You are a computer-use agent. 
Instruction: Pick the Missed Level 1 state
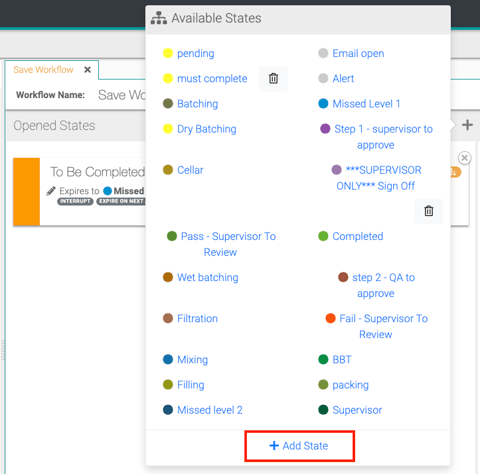pos(366,104)
